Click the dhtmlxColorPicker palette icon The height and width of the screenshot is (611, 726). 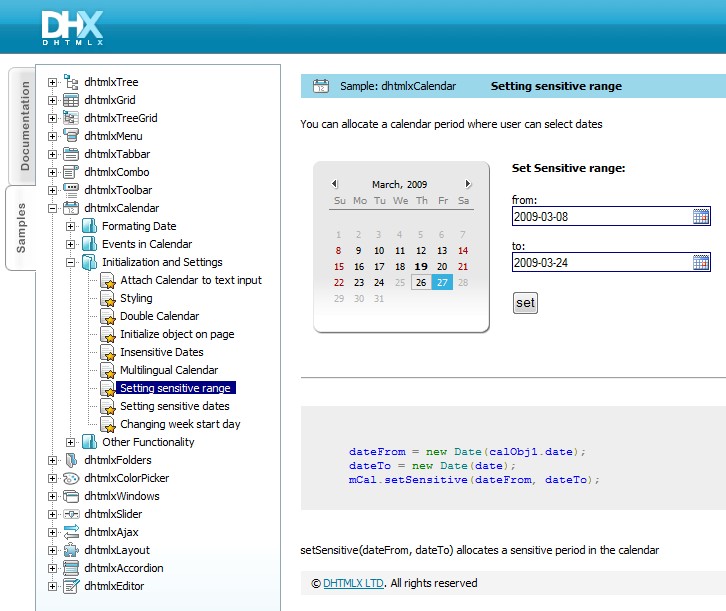tap(71, 478)
